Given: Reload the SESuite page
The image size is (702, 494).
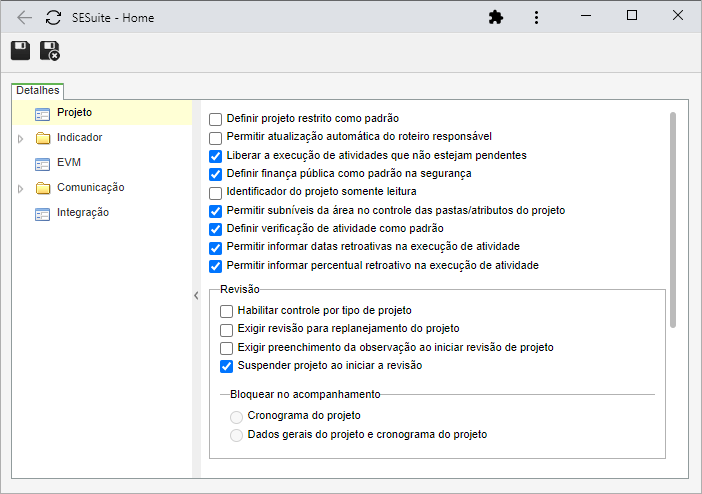Looking at the screenshot, I should click(x=53, y=18).
